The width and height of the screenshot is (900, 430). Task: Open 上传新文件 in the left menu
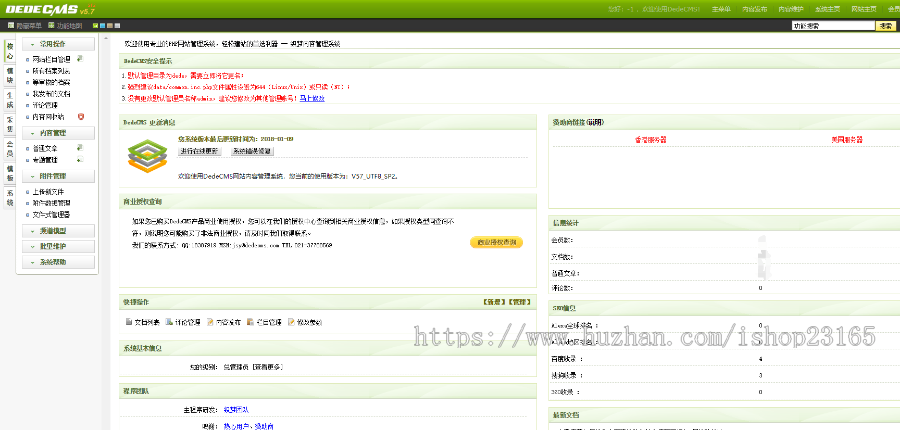tap(48, 192)
